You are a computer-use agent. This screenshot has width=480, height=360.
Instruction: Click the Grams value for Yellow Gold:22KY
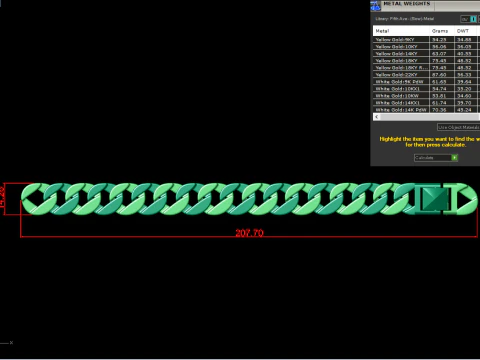[x=439, y=74]
